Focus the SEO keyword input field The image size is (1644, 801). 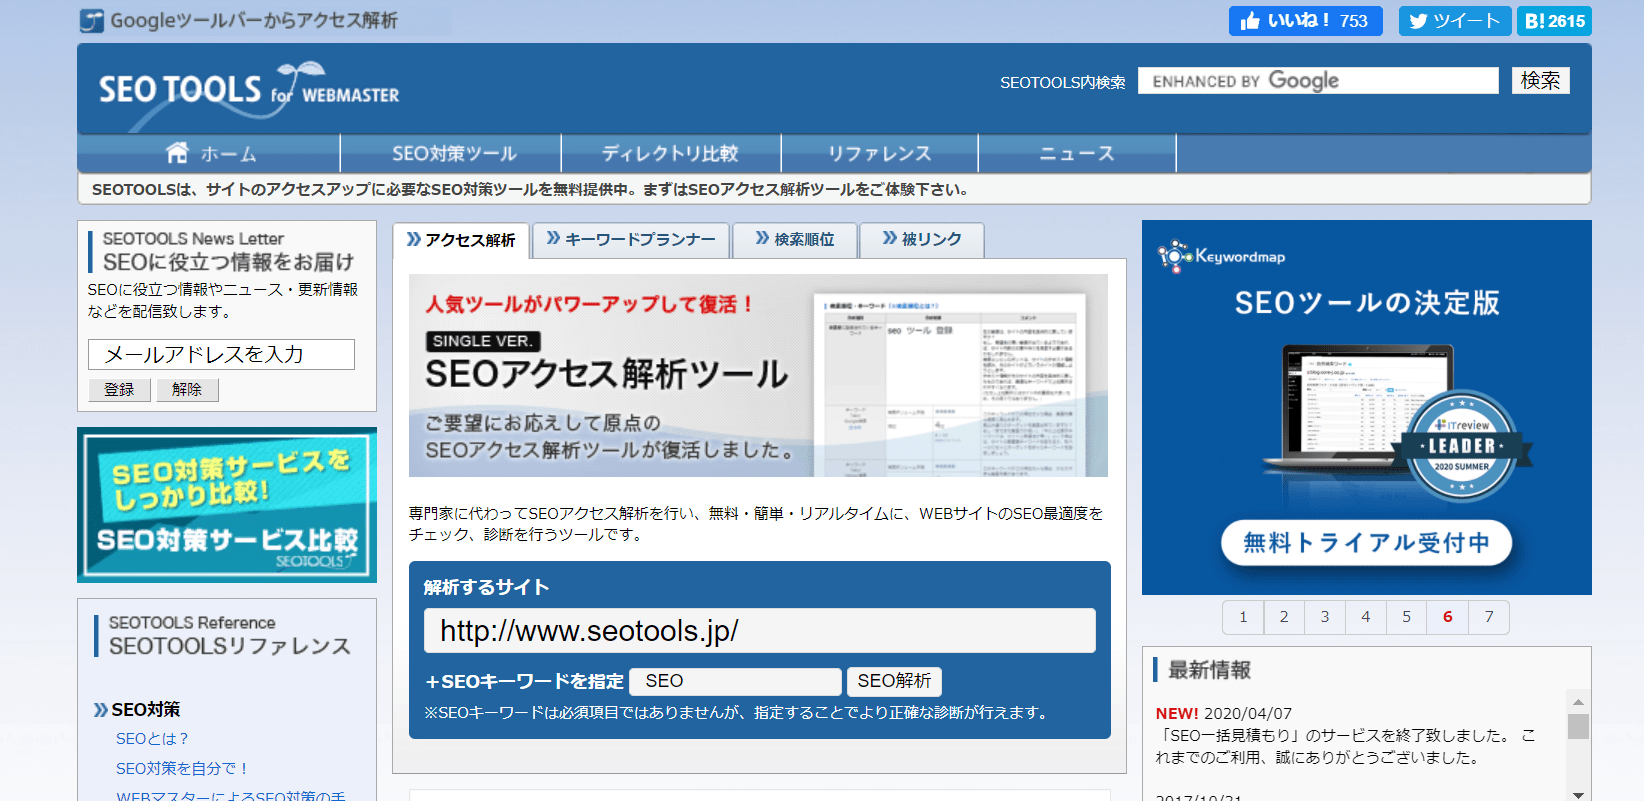pos(735,681)
